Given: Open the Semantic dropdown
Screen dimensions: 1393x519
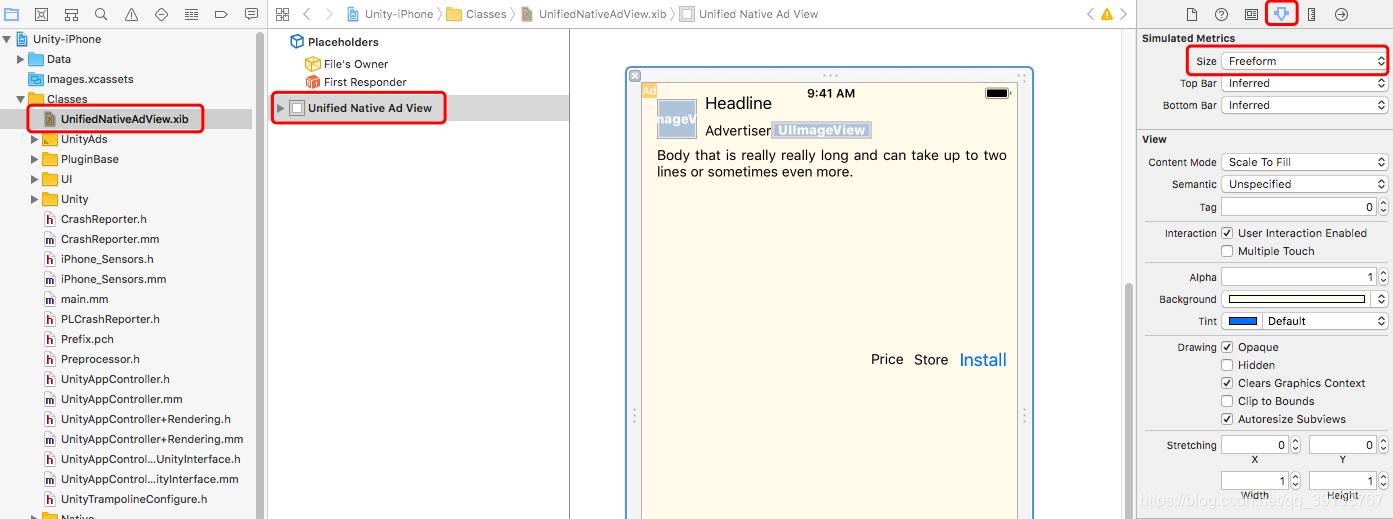Looking at the screenshot, I should (1305, 184).
